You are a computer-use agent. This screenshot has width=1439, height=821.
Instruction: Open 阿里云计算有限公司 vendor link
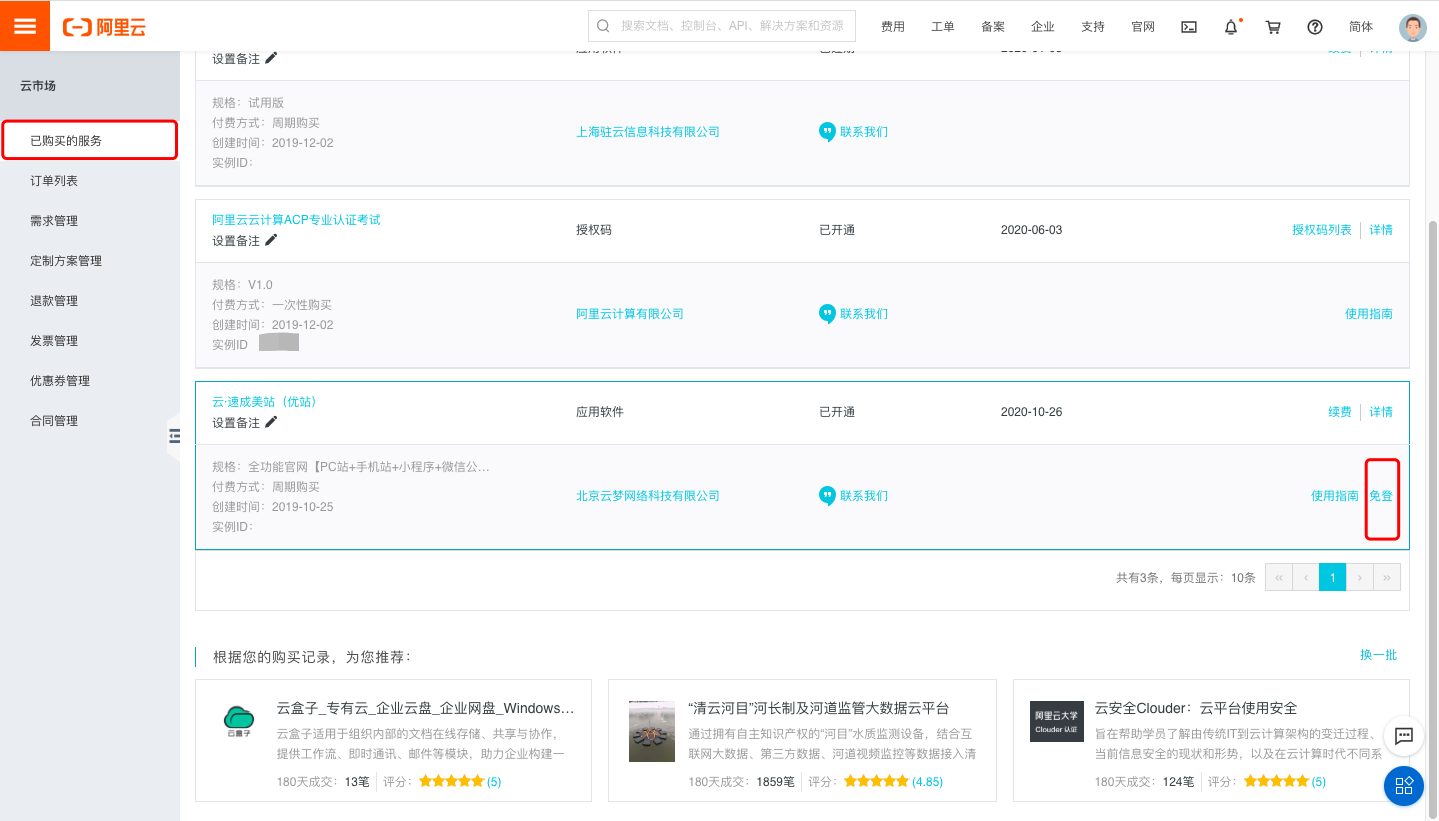630,314
